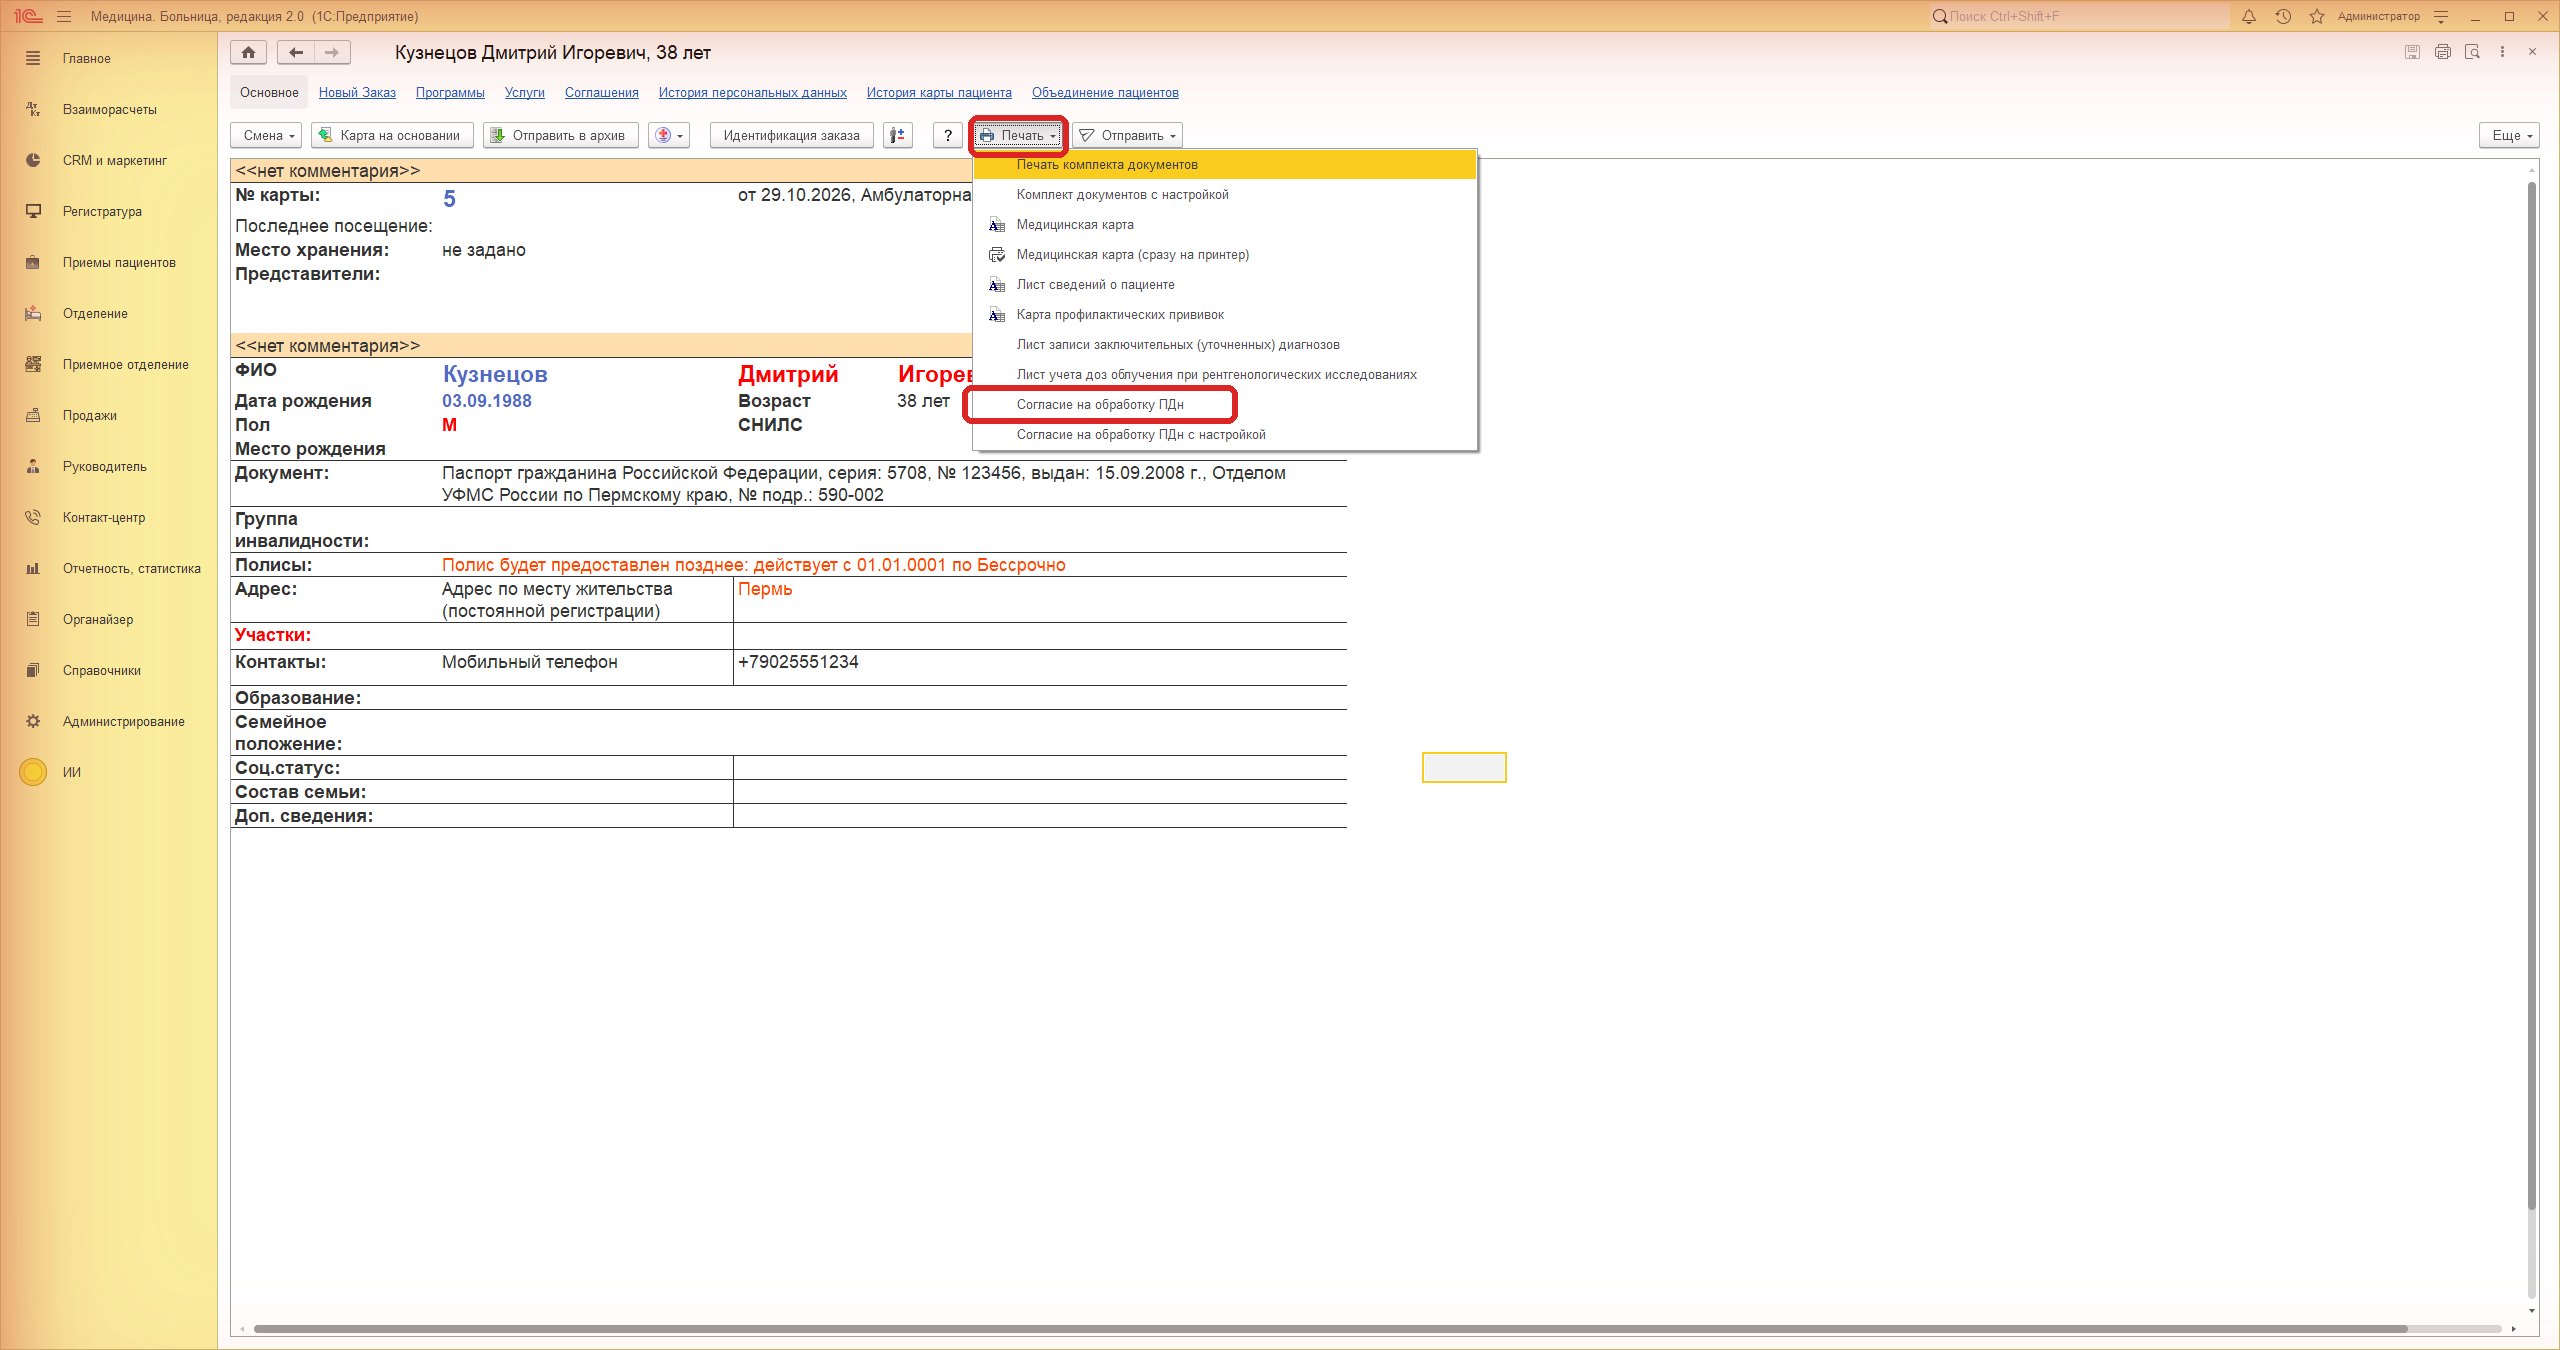2560x1350 pixels.
Task: Click the Отправить в архив button
Action: pos(560,135)
